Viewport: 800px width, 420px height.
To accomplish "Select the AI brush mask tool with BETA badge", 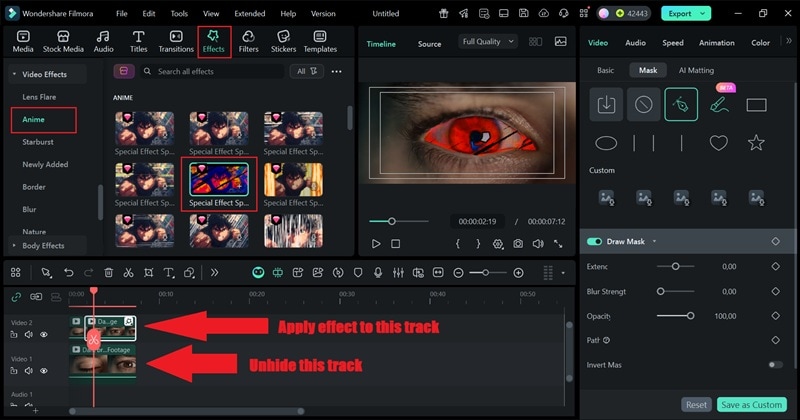I will click(719, 105).
